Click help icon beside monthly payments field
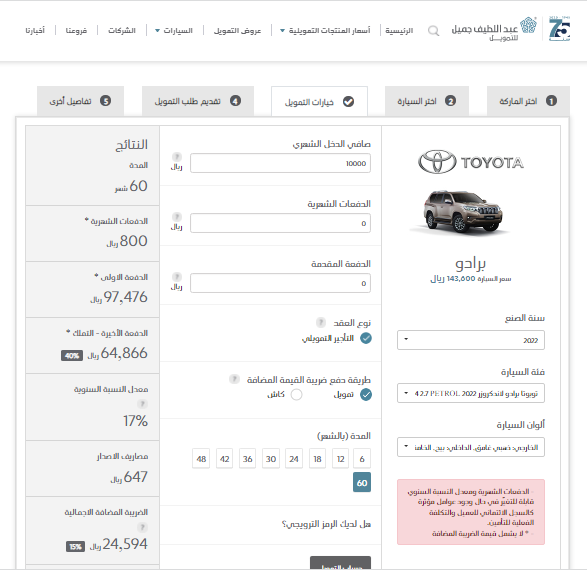This screenshot has height=572, width=587. click(177, 217)
